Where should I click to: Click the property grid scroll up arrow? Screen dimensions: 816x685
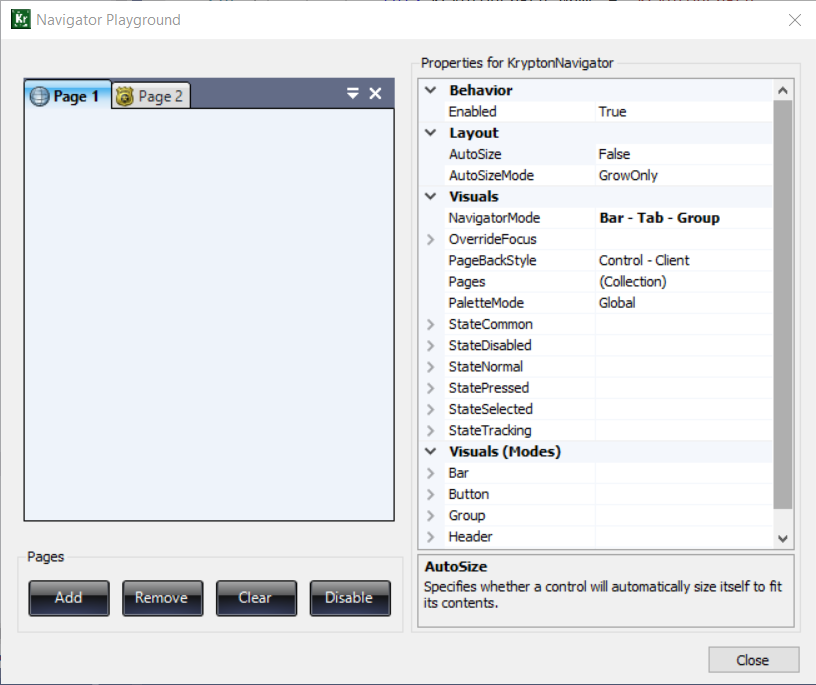pyautogui.click(x=782, y=90)
